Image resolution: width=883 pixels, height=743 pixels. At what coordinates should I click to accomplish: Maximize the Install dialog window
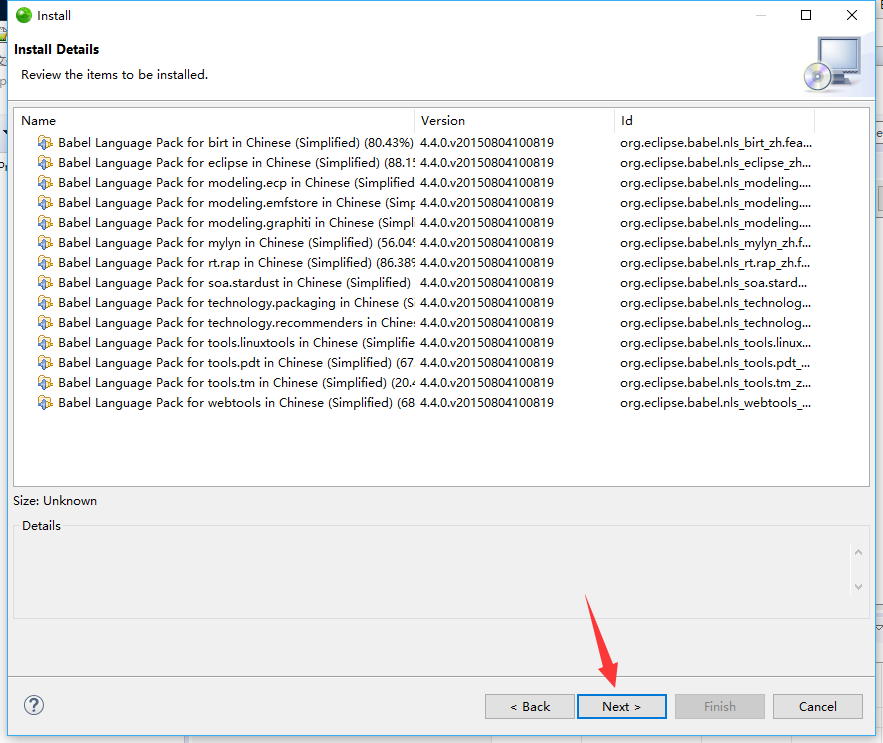coord(806,15)
